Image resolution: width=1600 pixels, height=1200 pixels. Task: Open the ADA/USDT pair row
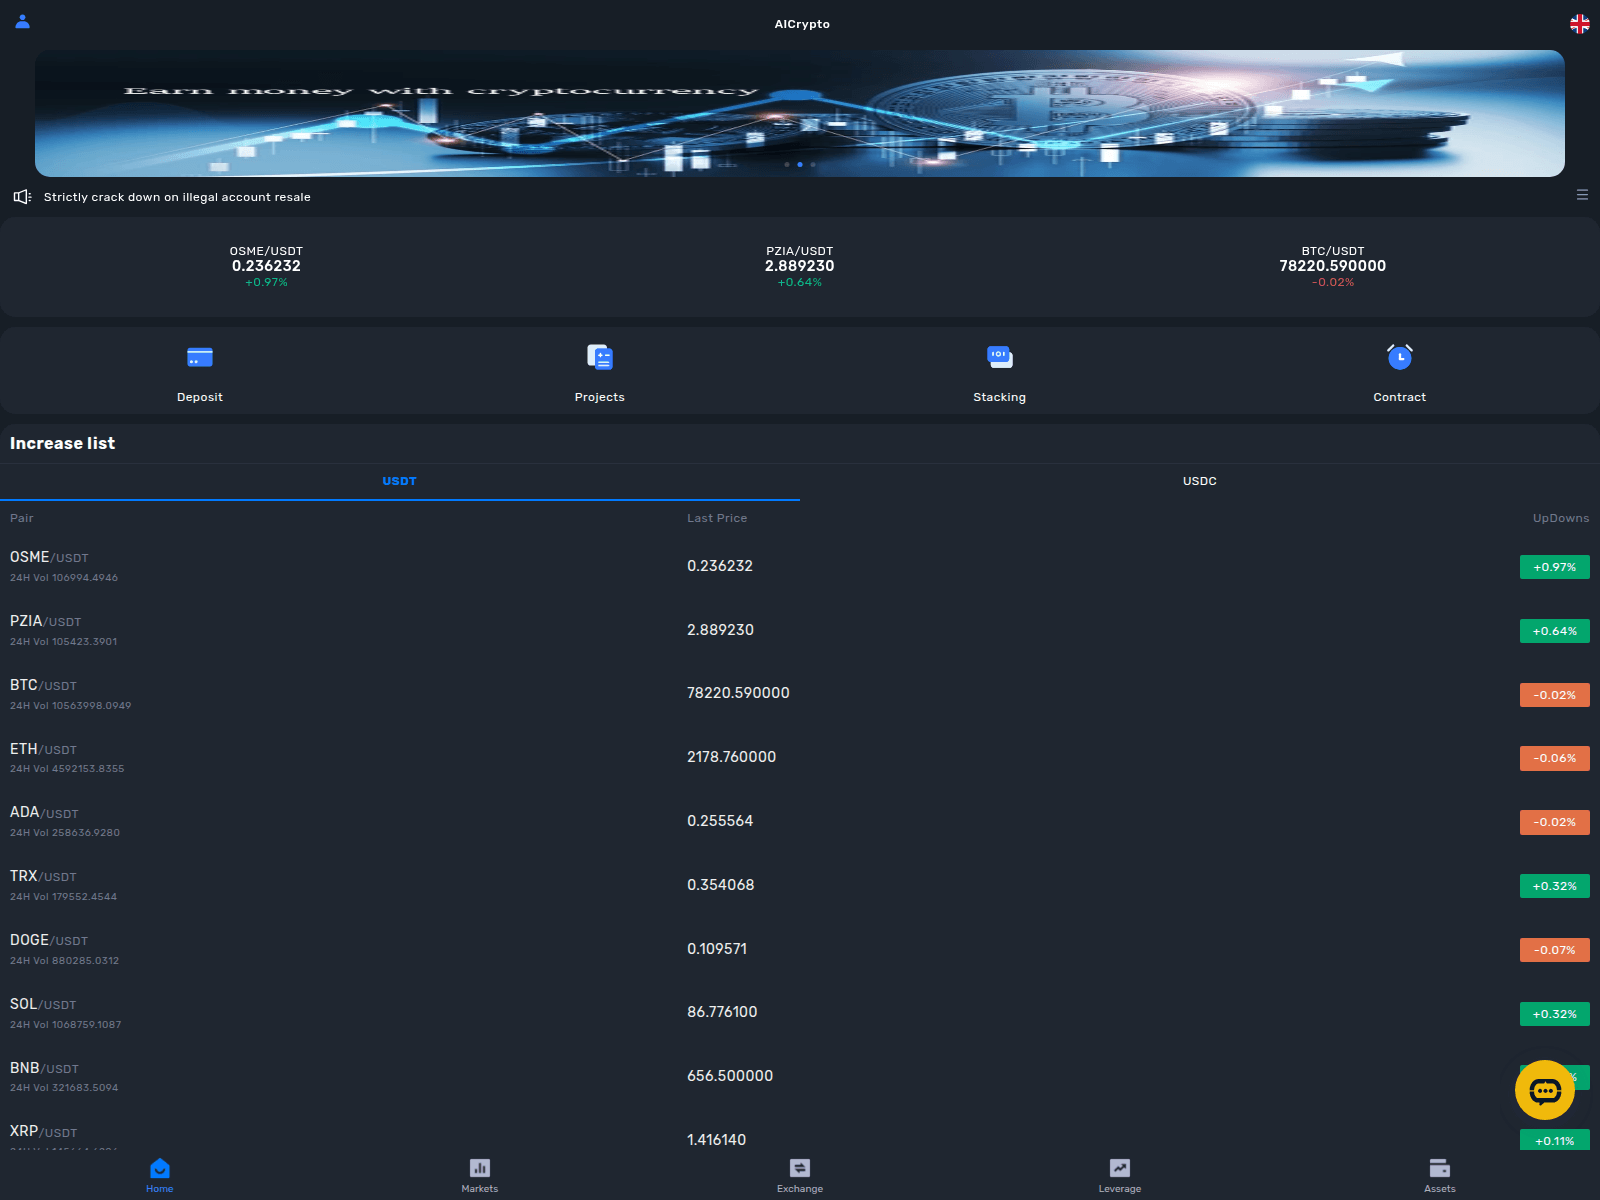click(x=800, y=822)
